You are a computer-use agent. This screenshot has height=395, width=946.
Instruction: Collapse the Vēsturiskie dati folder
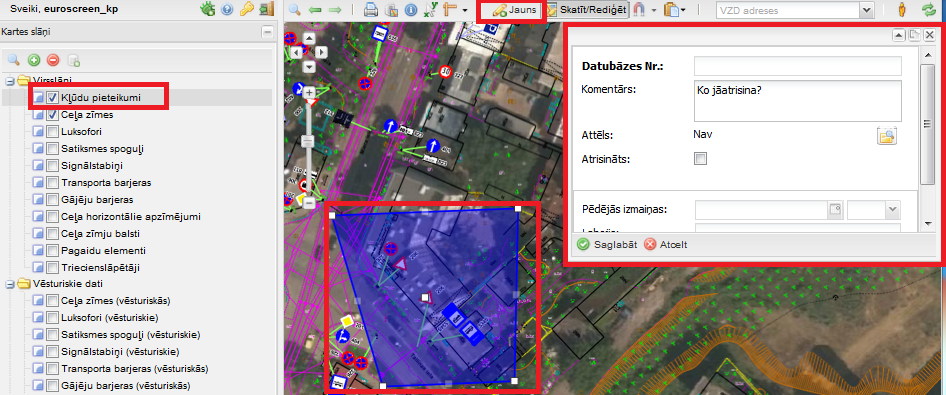pos(9,283)
